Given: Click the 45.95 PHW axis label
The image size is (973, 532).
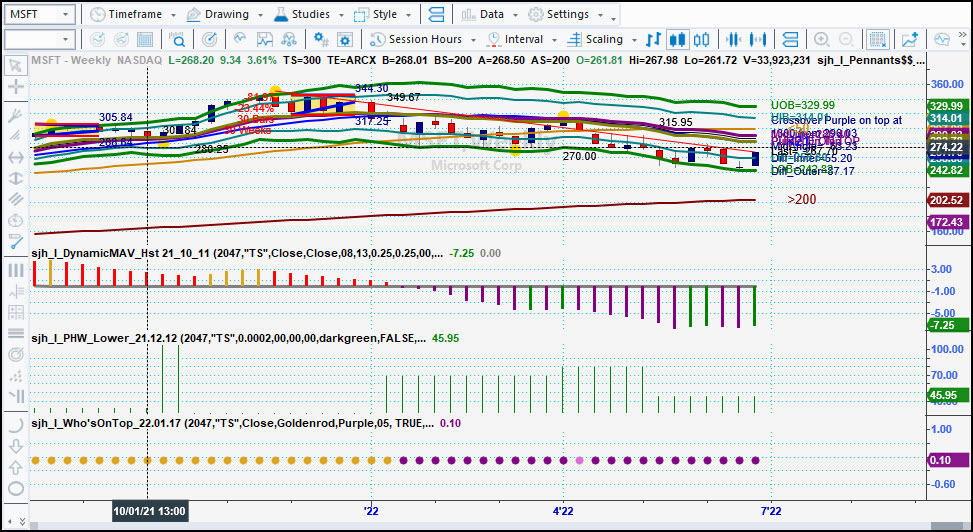Looking at the screenshot, I should pyautogui.click(x=947, y=395).
